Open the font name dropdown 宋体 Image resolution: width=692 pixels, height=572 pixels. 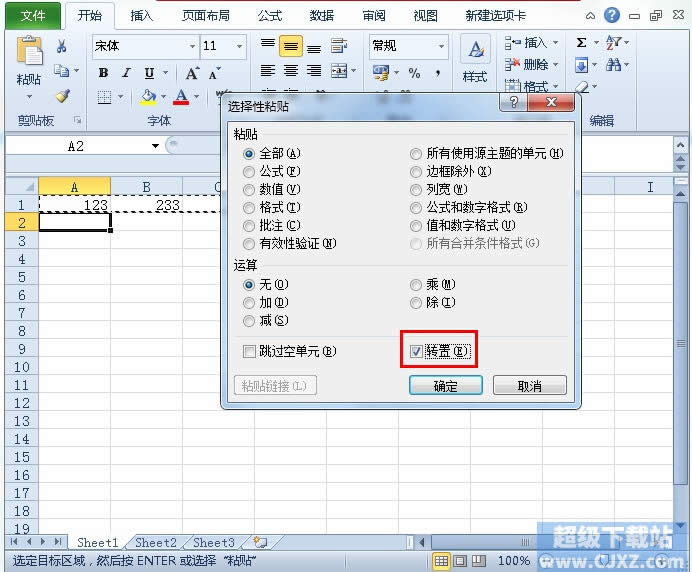pyautogui.click(x=192, y=46)
